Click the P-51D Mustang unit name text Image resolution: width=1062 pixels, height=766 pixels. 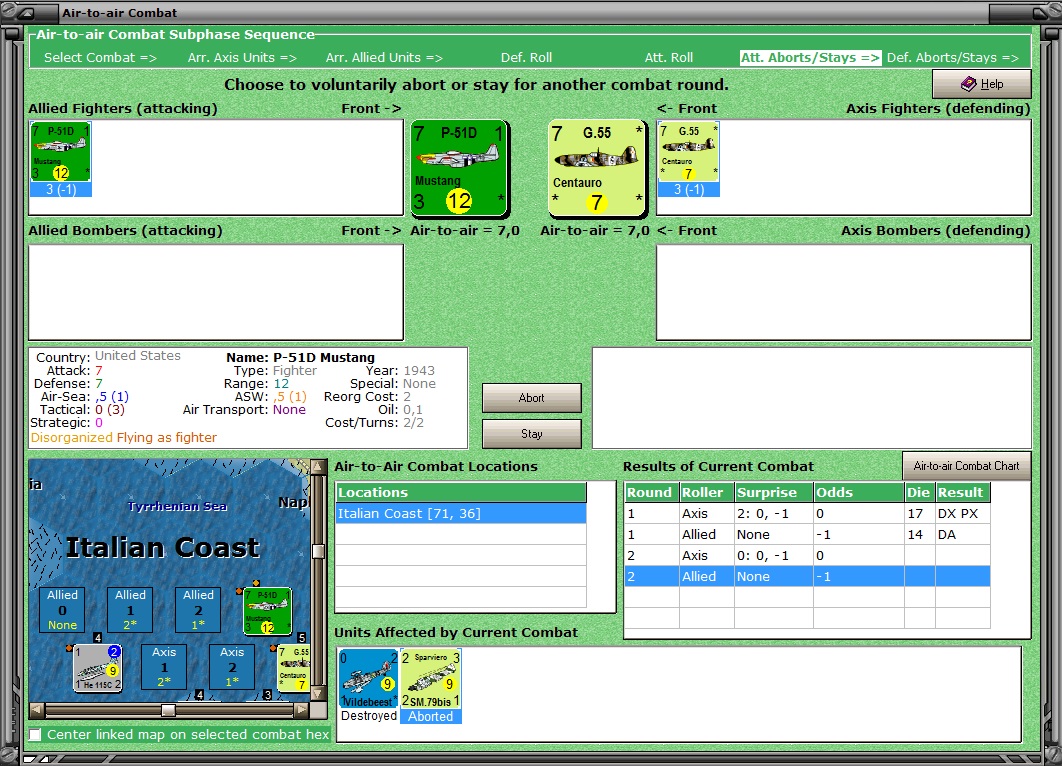[324, 358]
